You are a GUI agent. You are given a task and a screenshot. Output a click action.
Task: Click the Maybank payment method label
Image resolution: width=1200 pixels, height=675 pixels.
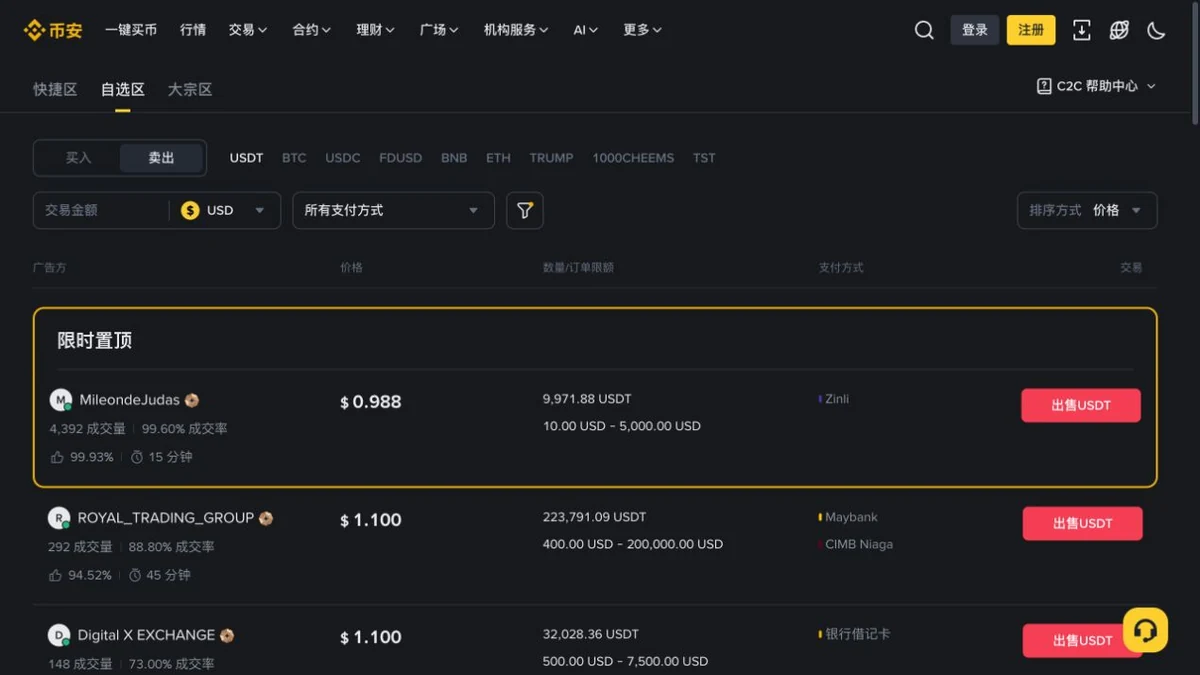coord(851,517)
